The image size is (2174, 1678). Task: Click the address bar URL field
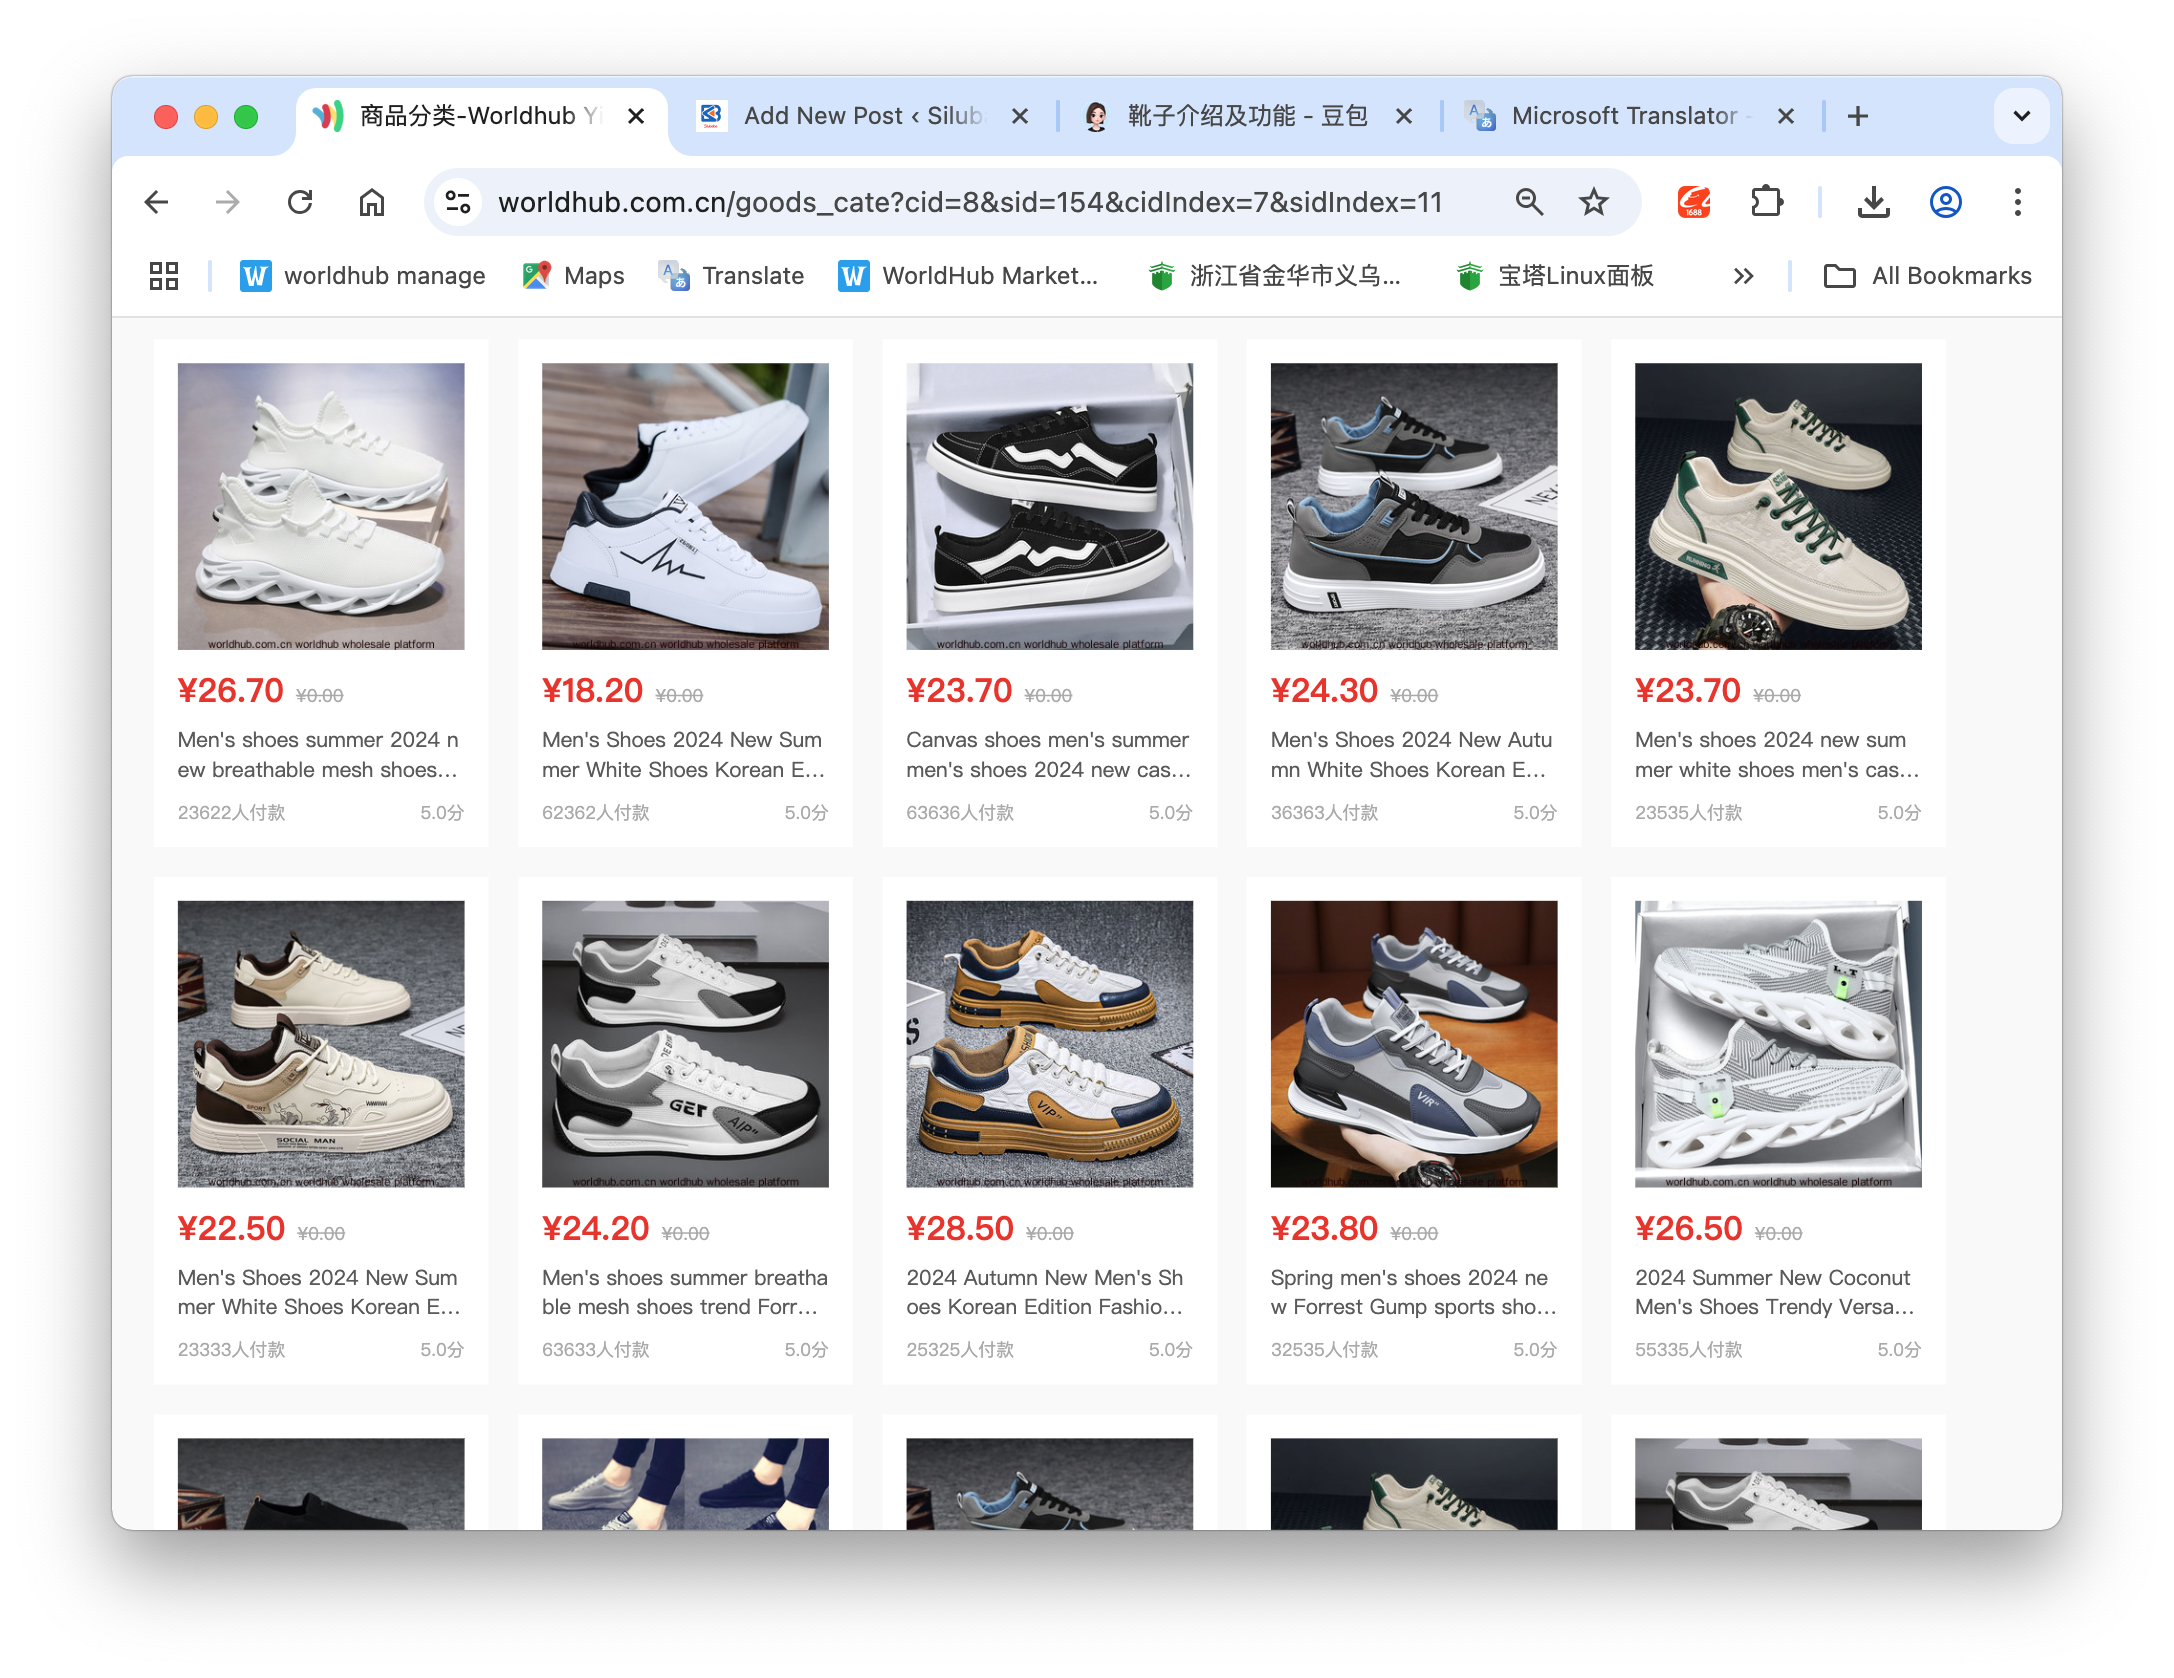click(x=970, y=203)
